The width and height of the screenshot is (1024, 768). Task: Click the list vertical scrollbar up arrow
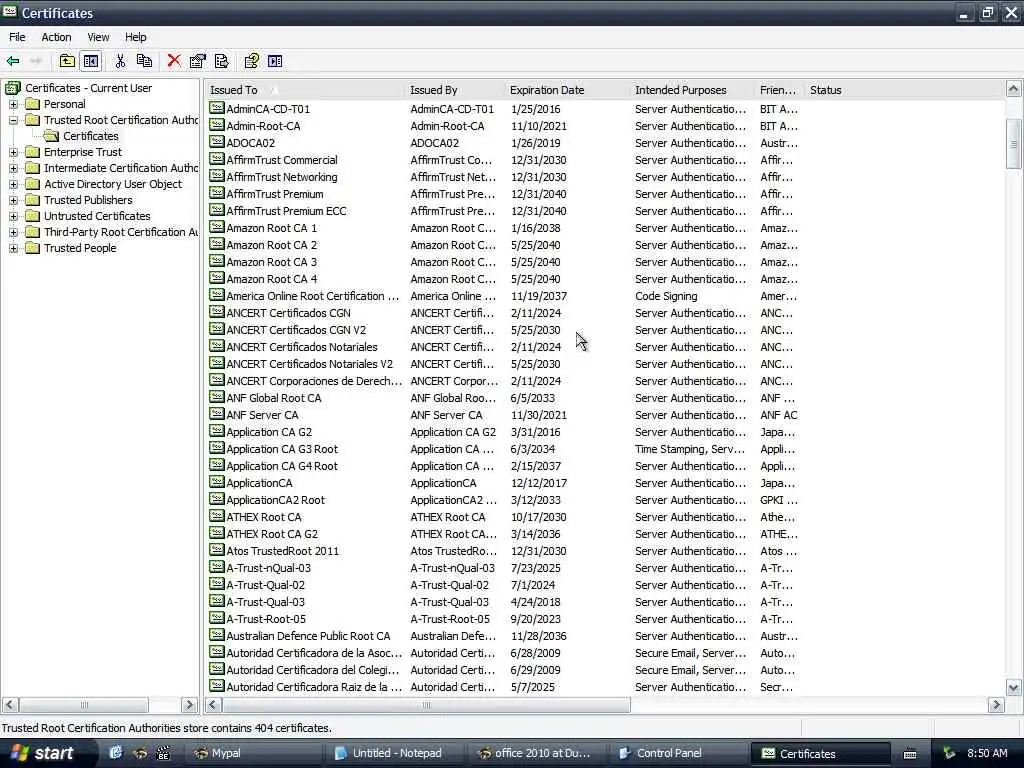[1014, 89]
